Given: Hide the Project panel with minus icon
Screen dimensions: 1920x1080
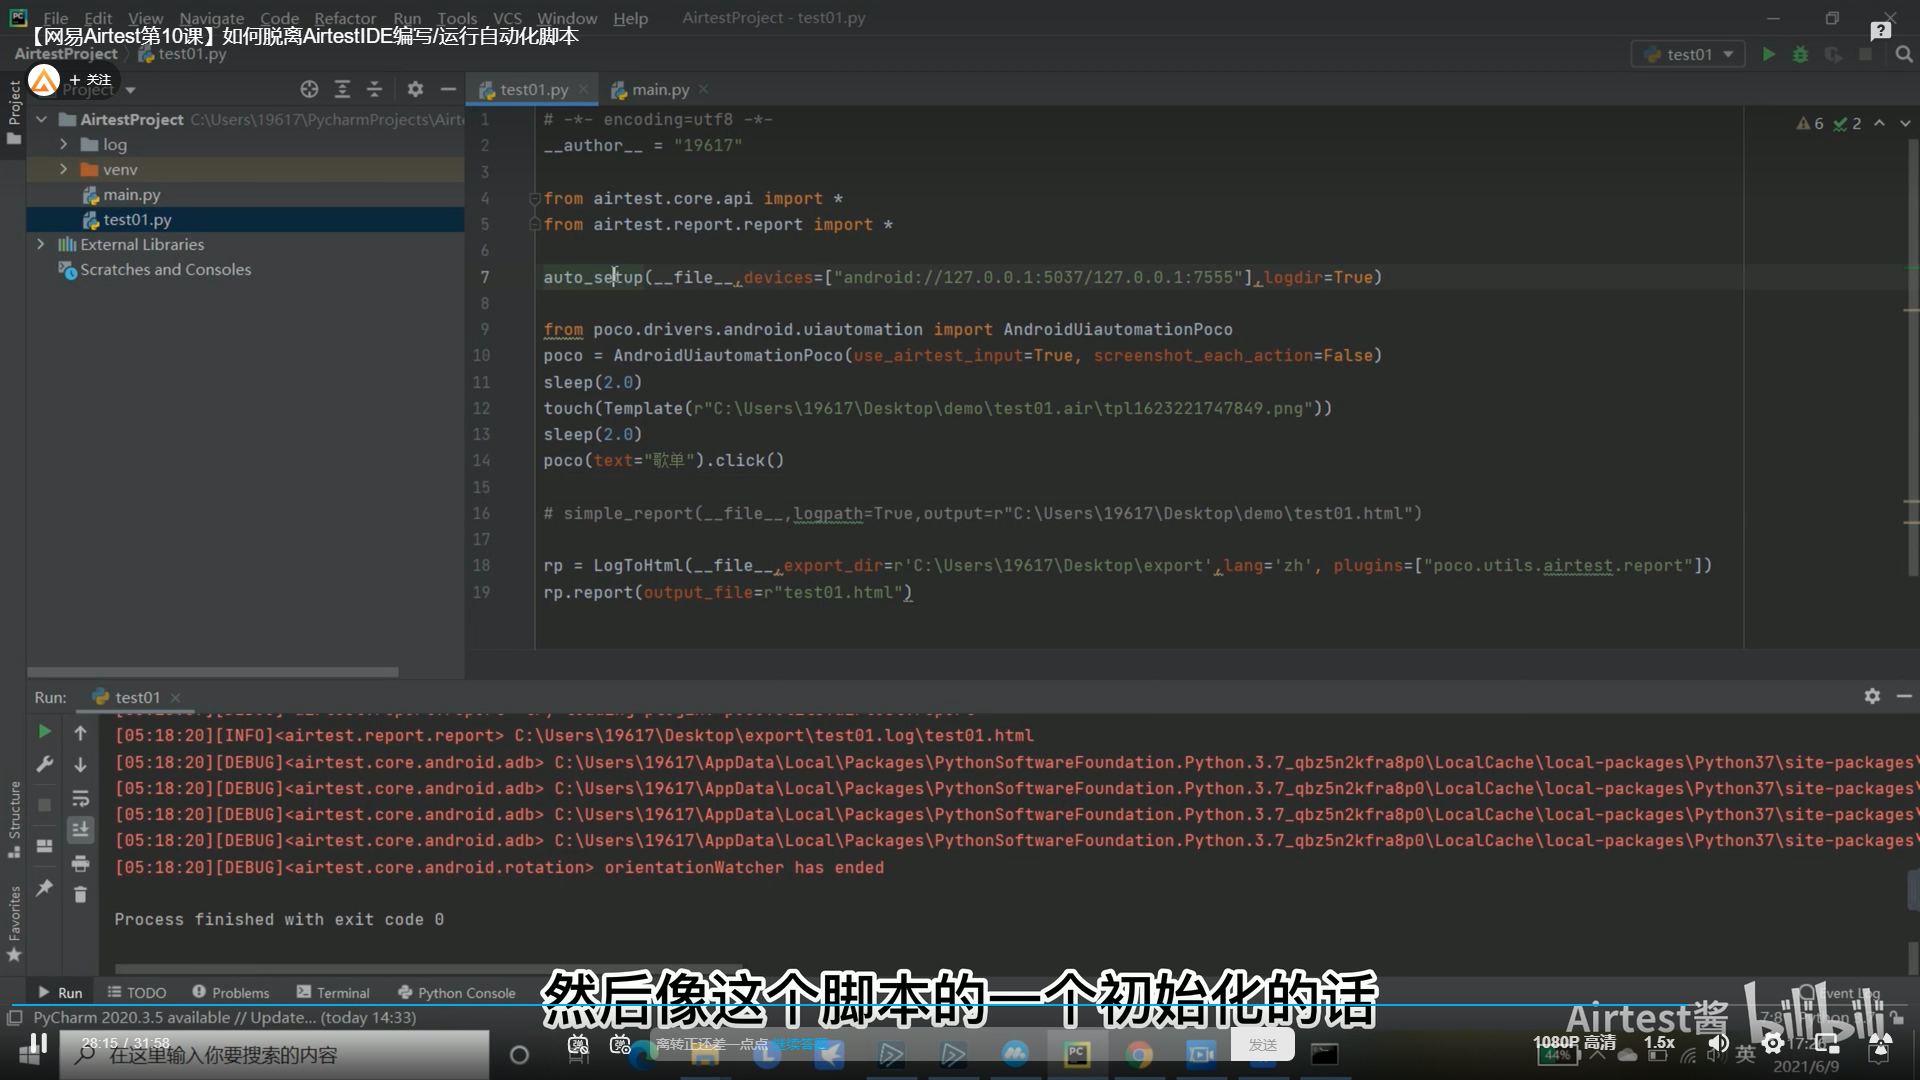Looking at the screenshot, I should coord(448,89).
